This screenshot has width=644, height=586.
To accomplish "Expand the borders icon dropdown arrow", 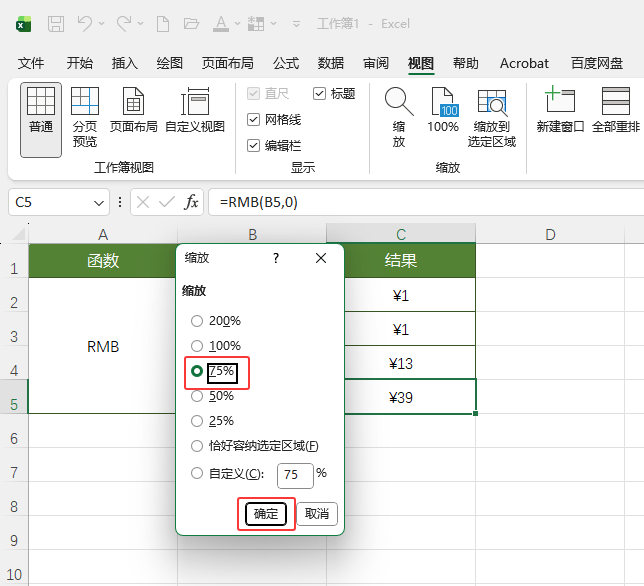I will tap(274, 24).
